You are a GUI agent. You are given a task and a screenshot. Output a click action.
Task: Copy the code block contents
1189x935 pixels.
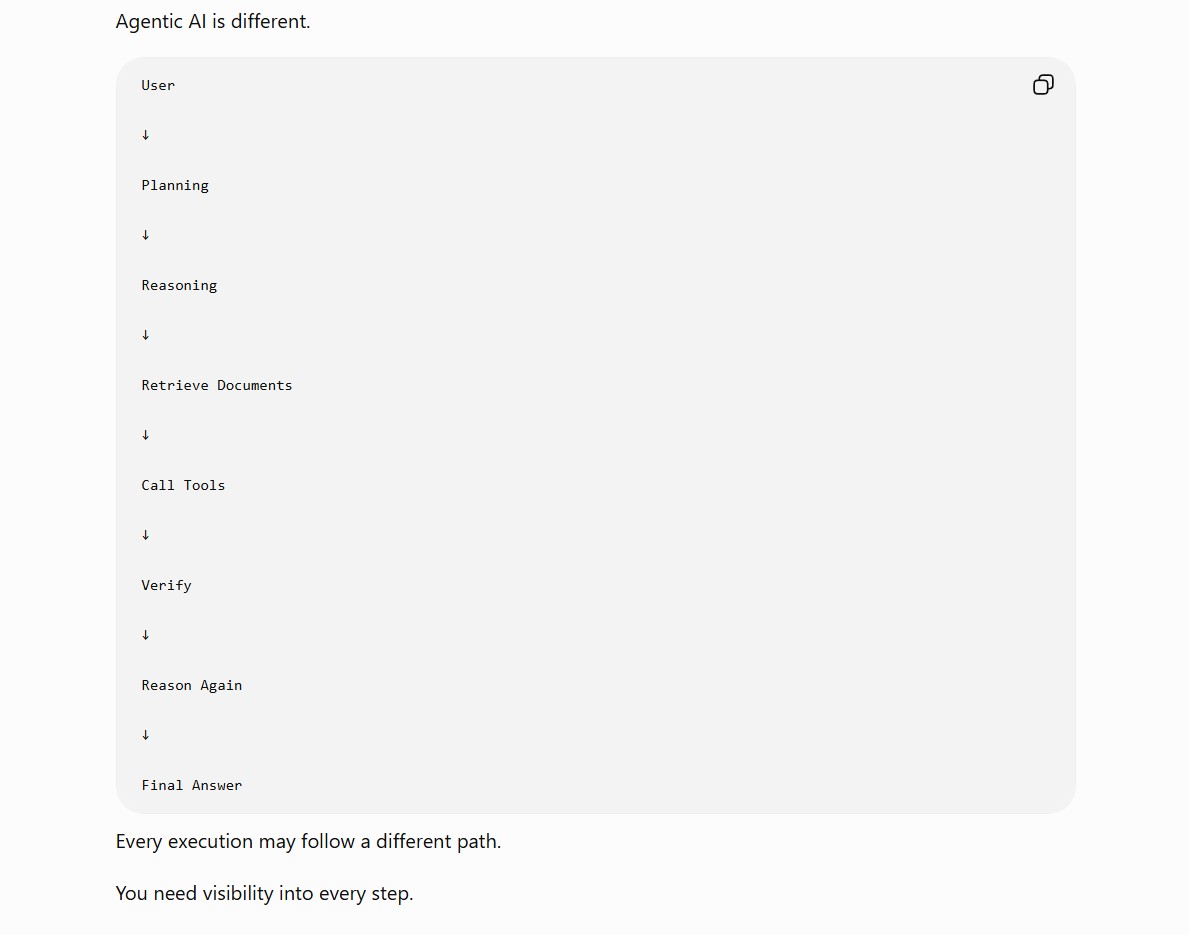1043,84
